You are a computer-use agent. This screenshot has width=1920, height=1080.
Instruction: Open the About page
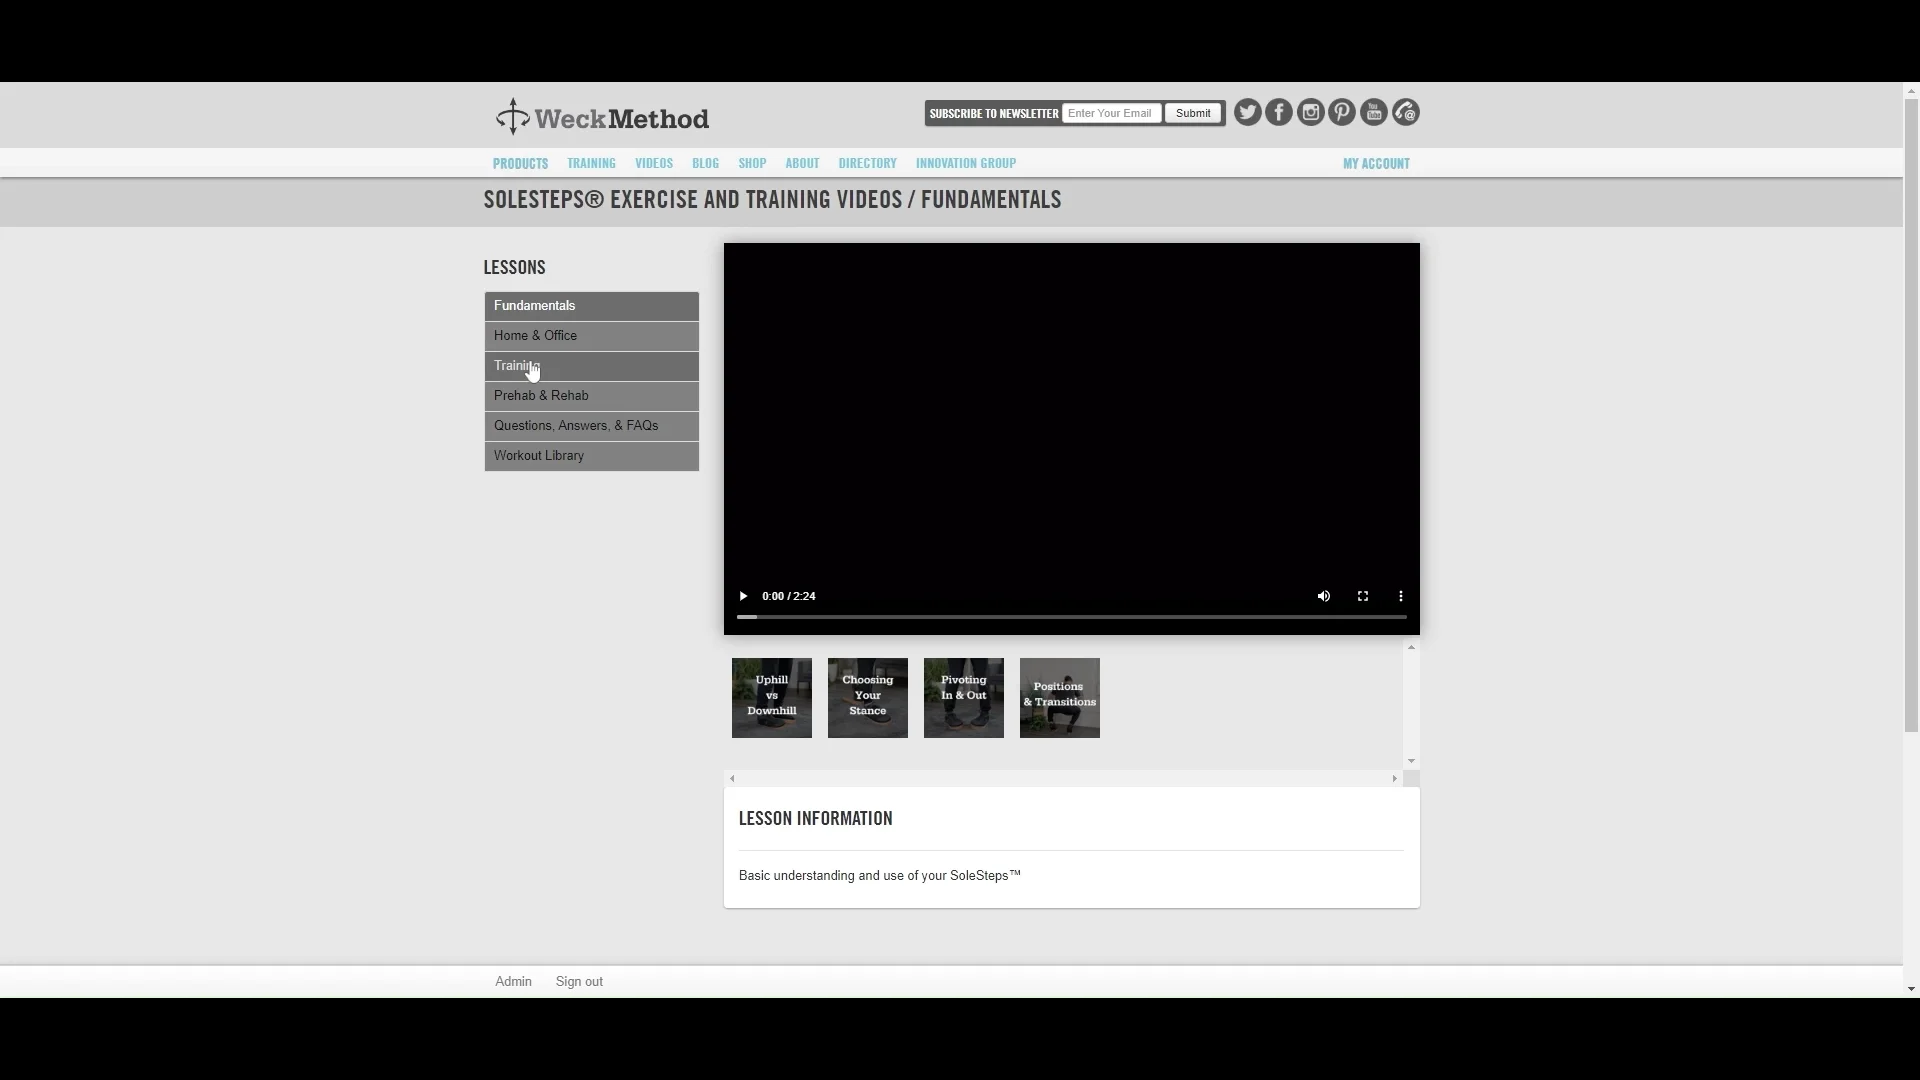point(802,163)
